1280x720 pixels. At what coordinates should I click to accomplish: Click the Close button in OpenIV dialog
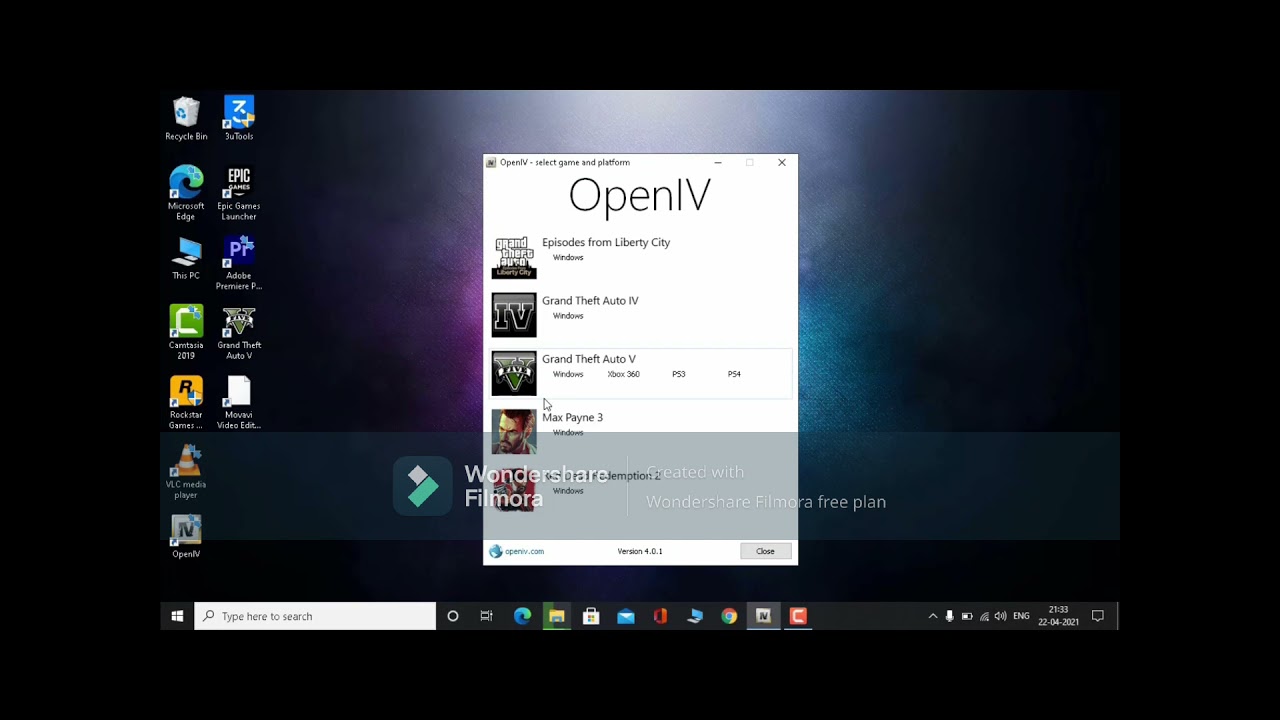pyautogui.click(x=765, y=551)
